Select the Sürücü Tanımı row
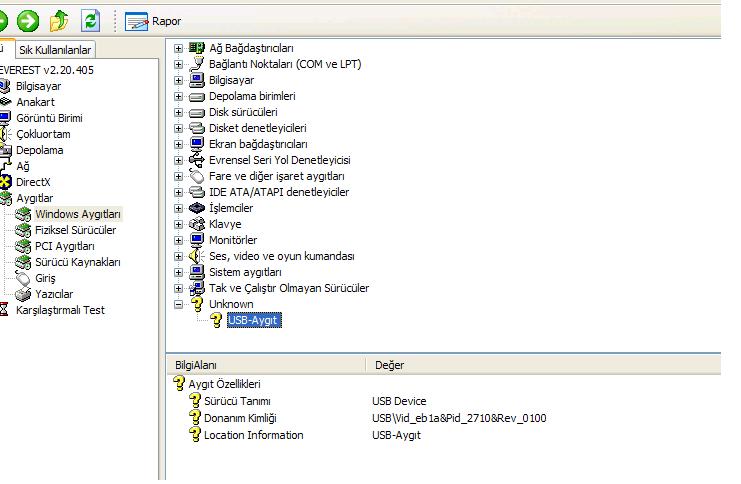 [237, 401]
